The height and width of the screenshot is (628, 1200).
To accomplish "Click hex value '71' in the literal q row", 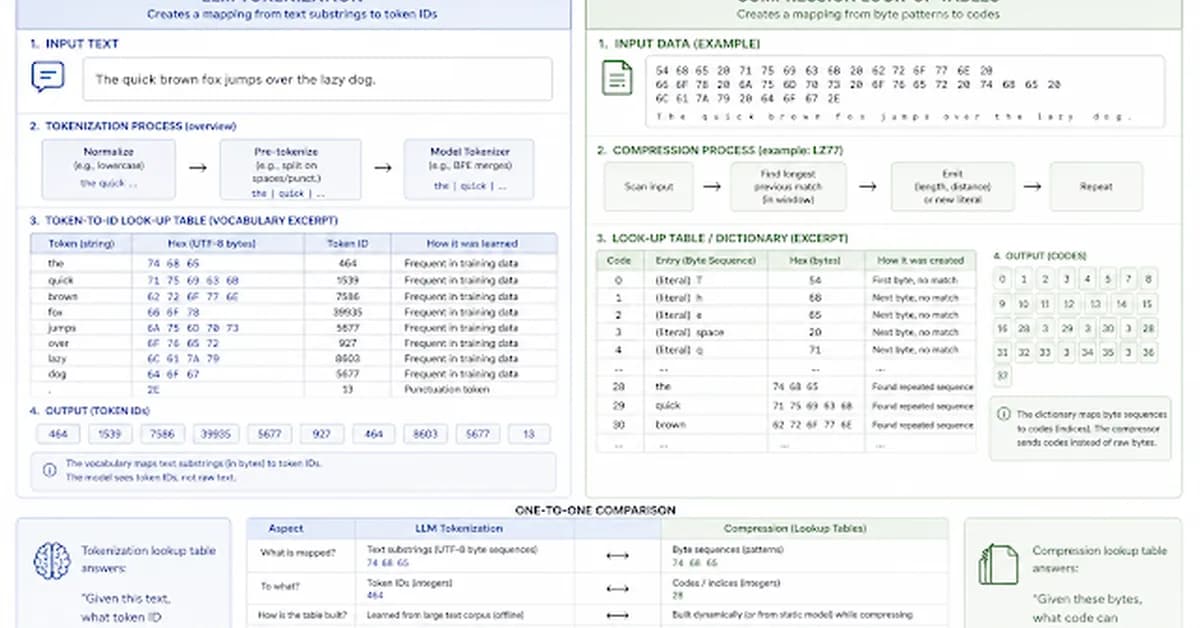I will pos(815,350).
